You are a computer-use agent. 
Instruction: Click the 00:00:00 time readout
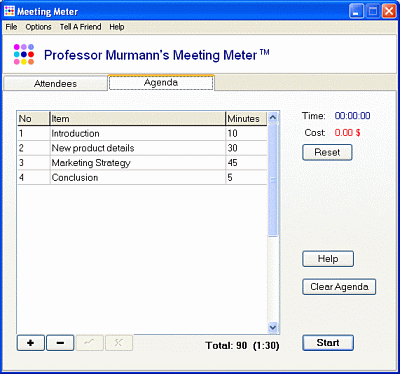(352, 116)
